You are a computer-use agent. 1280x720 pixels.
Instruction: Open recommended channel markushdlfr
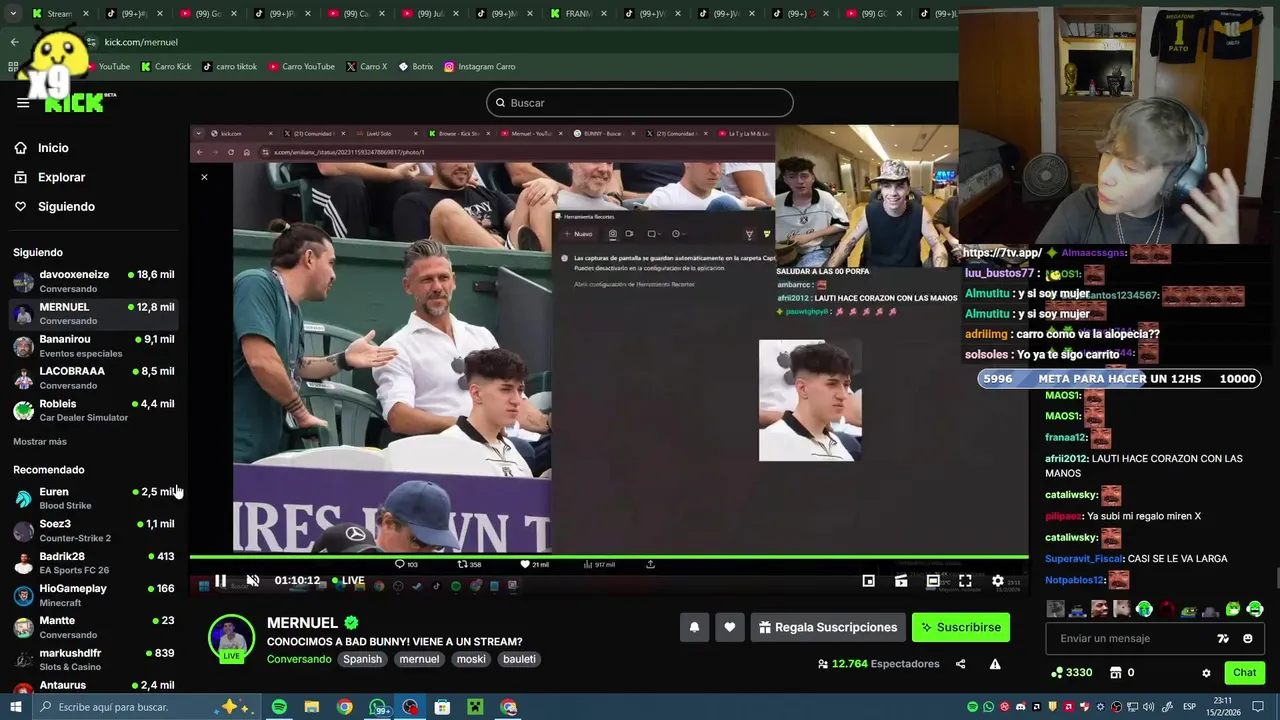point(94,660)
